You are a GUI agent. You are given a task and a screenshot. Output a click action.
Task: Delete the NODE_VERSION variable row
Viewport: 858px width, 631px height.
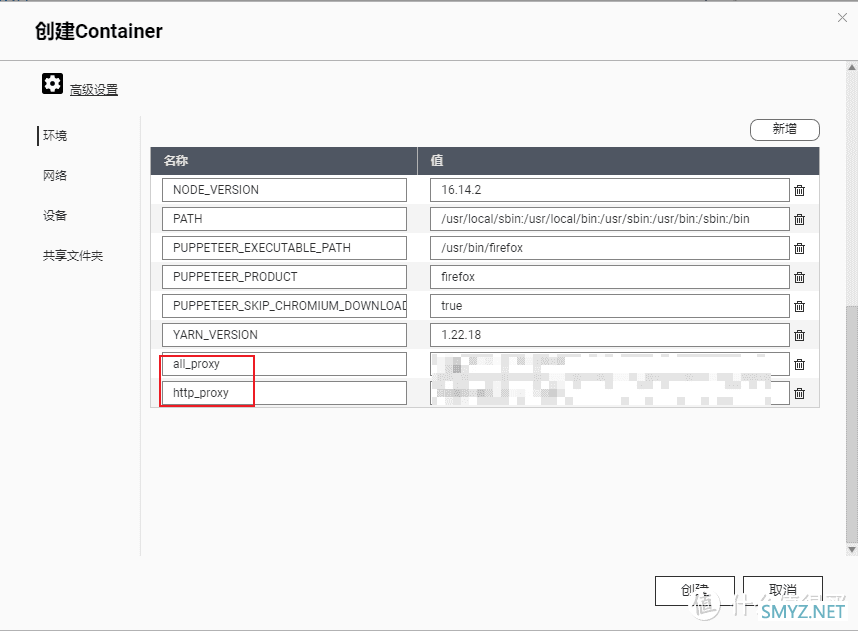click(799, 191)
